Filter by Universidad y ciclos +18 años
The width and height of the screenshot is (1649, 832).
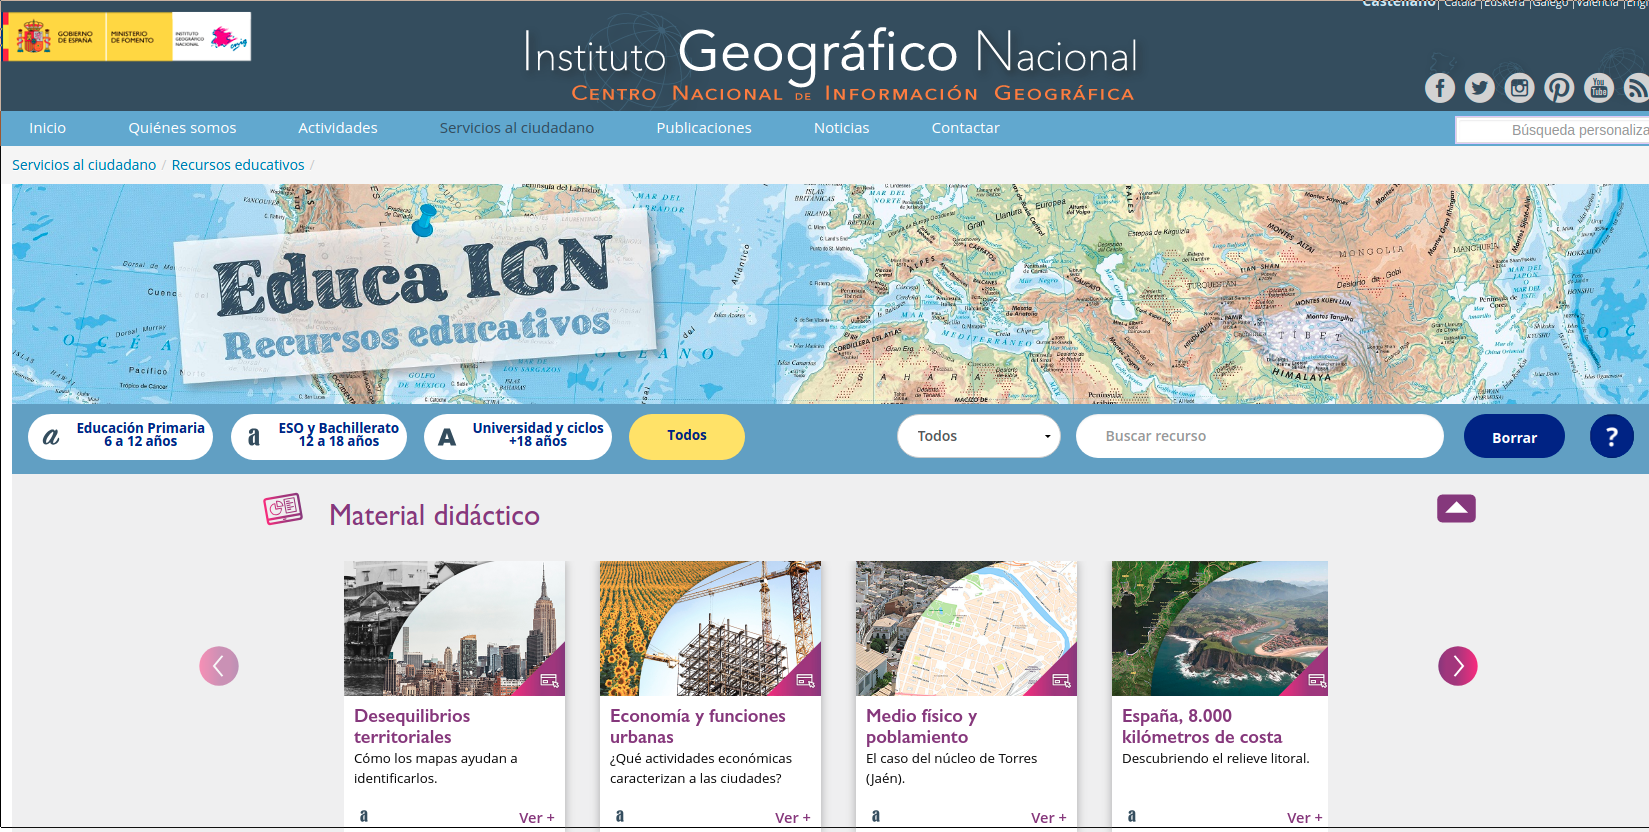point(518,437)
